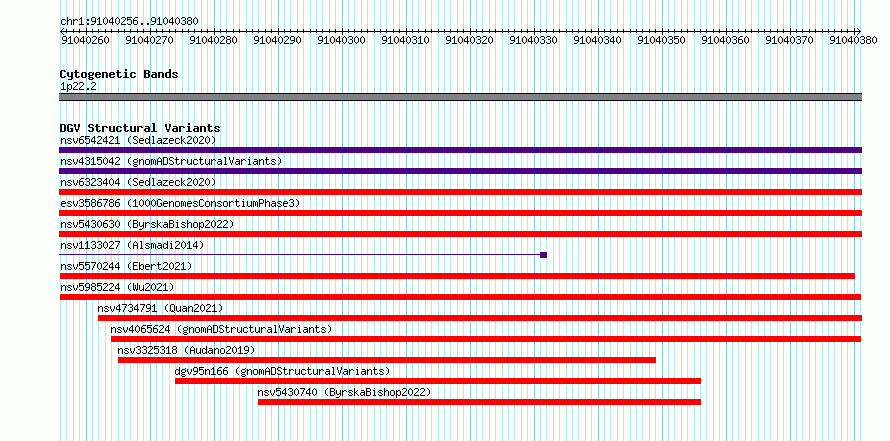890x441 pixels.
Task: Click the red bar for nsv5430740
Action: tap(479, 402)
